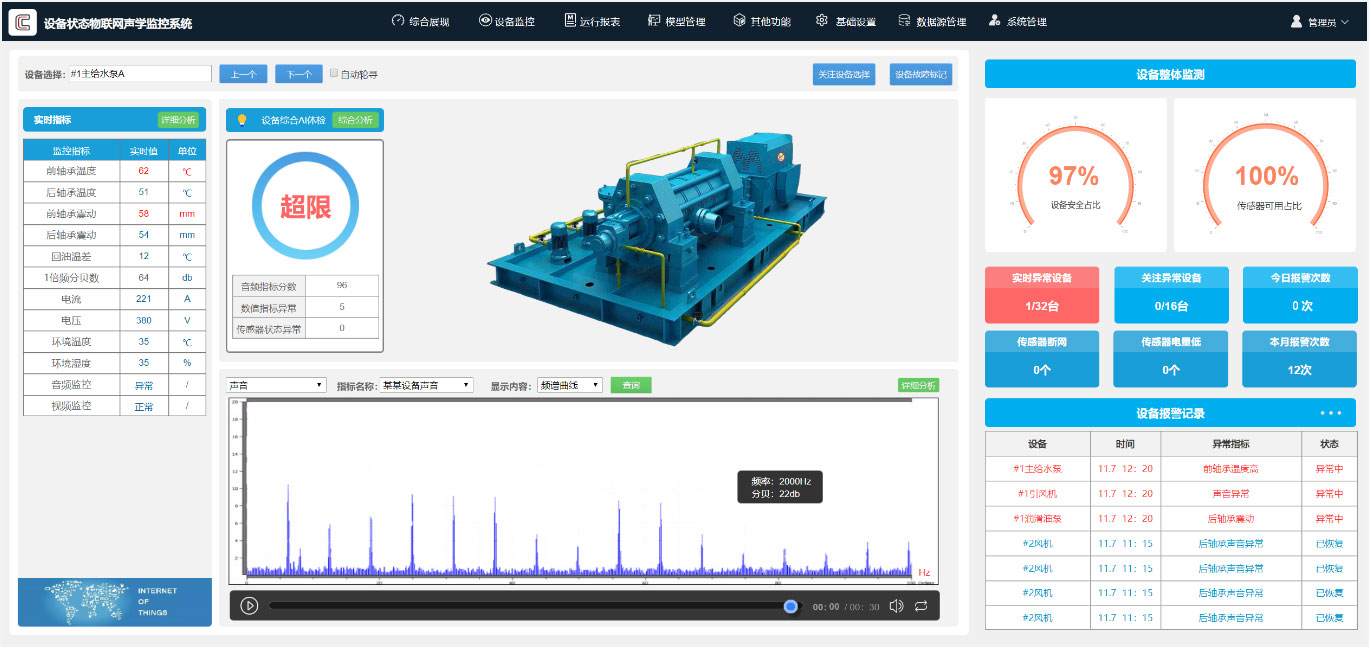The width and height of the screenshot is (1371, 649).
Task: Click the eye icon for 设备监控
Action: (x=485, y=20)
